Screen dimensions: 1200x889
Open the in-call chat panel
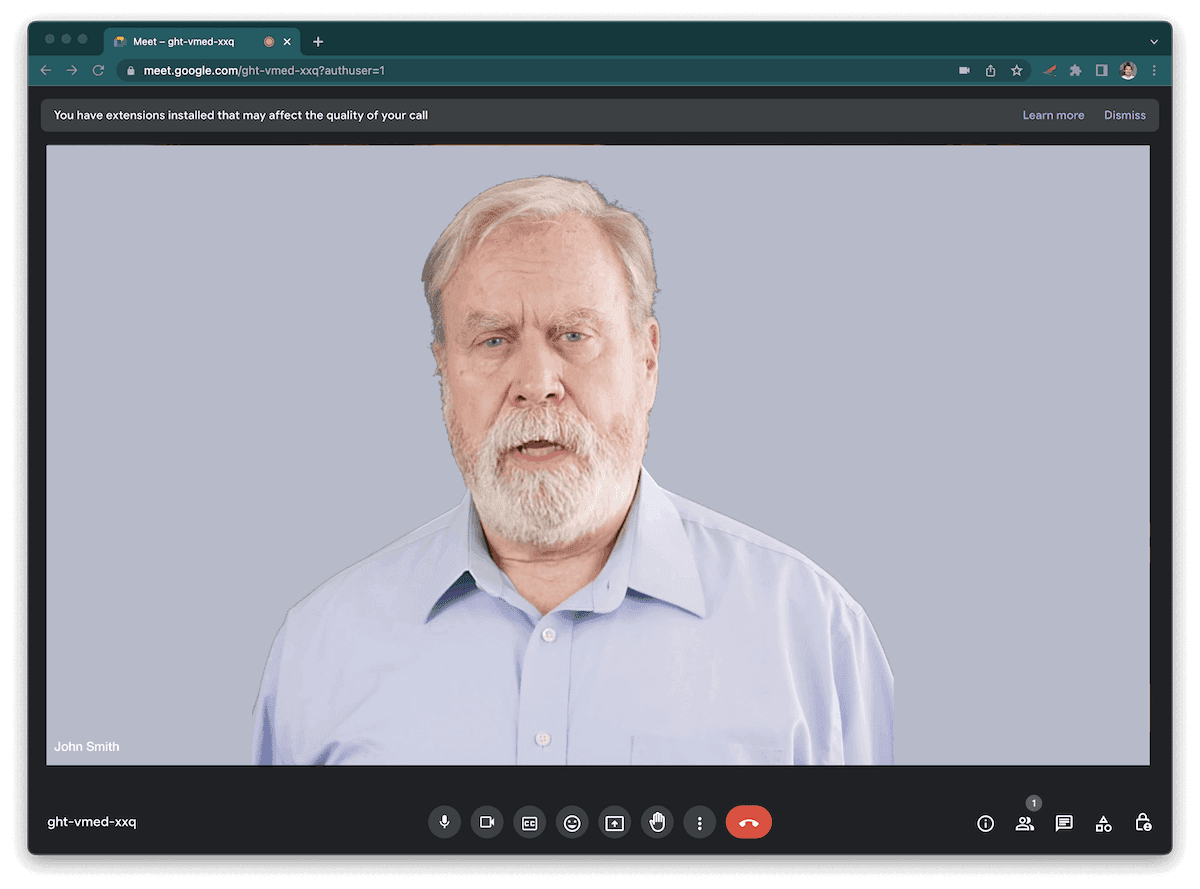pyautogui.click(x=1064, y=823)
